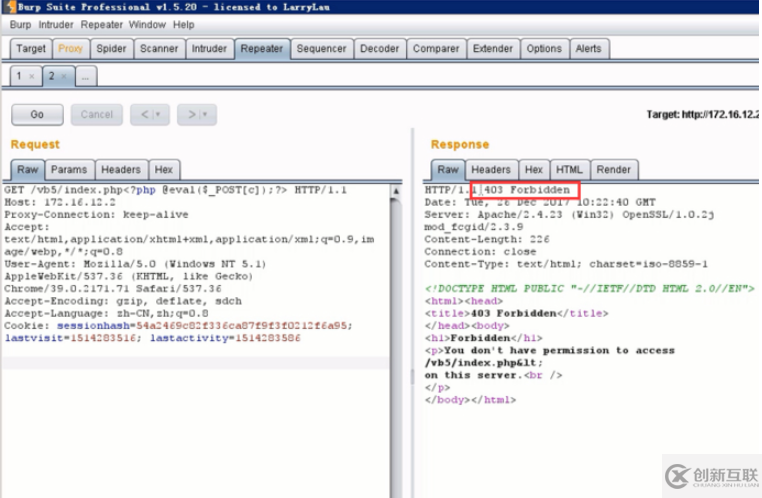Switch to the Scanner tab
762x498 pixels.
(159, 49)
